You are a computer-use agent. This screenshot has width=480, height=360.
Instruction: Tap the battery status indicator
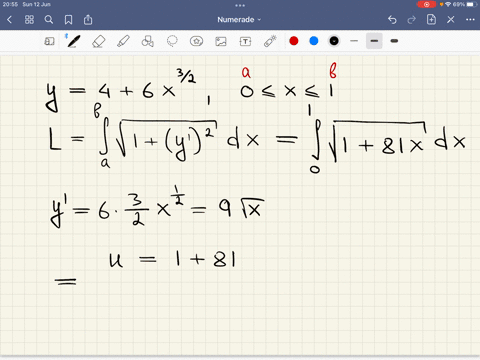click(x=472, y=4)
